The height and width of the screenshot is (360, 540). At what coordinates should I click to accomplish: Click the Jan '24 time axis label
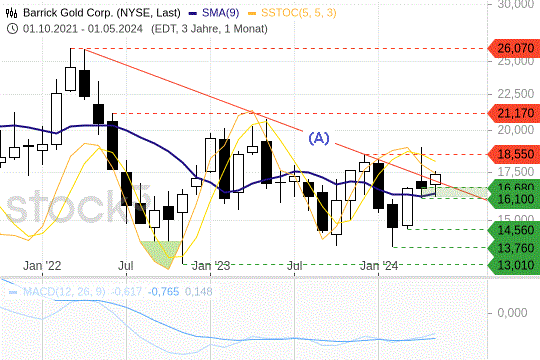[379, 266]
